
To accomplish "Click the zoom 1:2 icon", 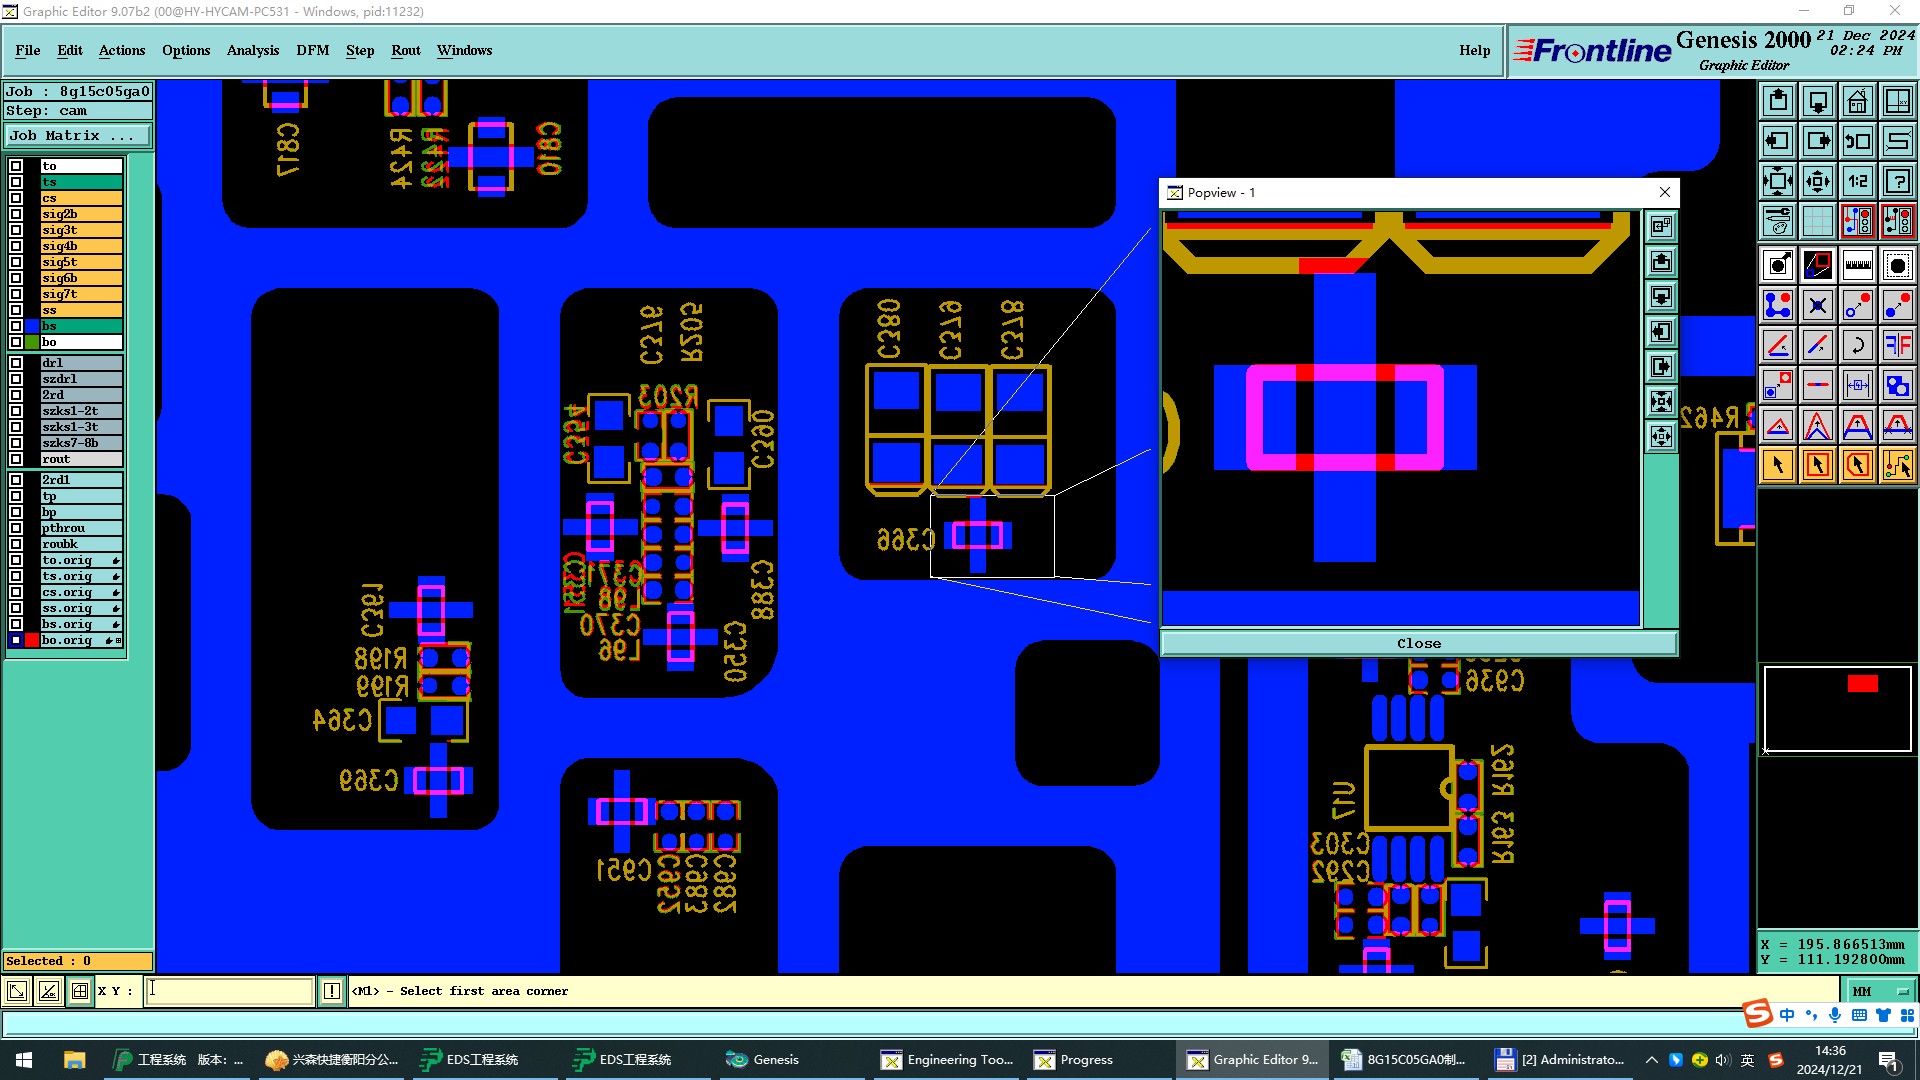I will coord(1857,181).
